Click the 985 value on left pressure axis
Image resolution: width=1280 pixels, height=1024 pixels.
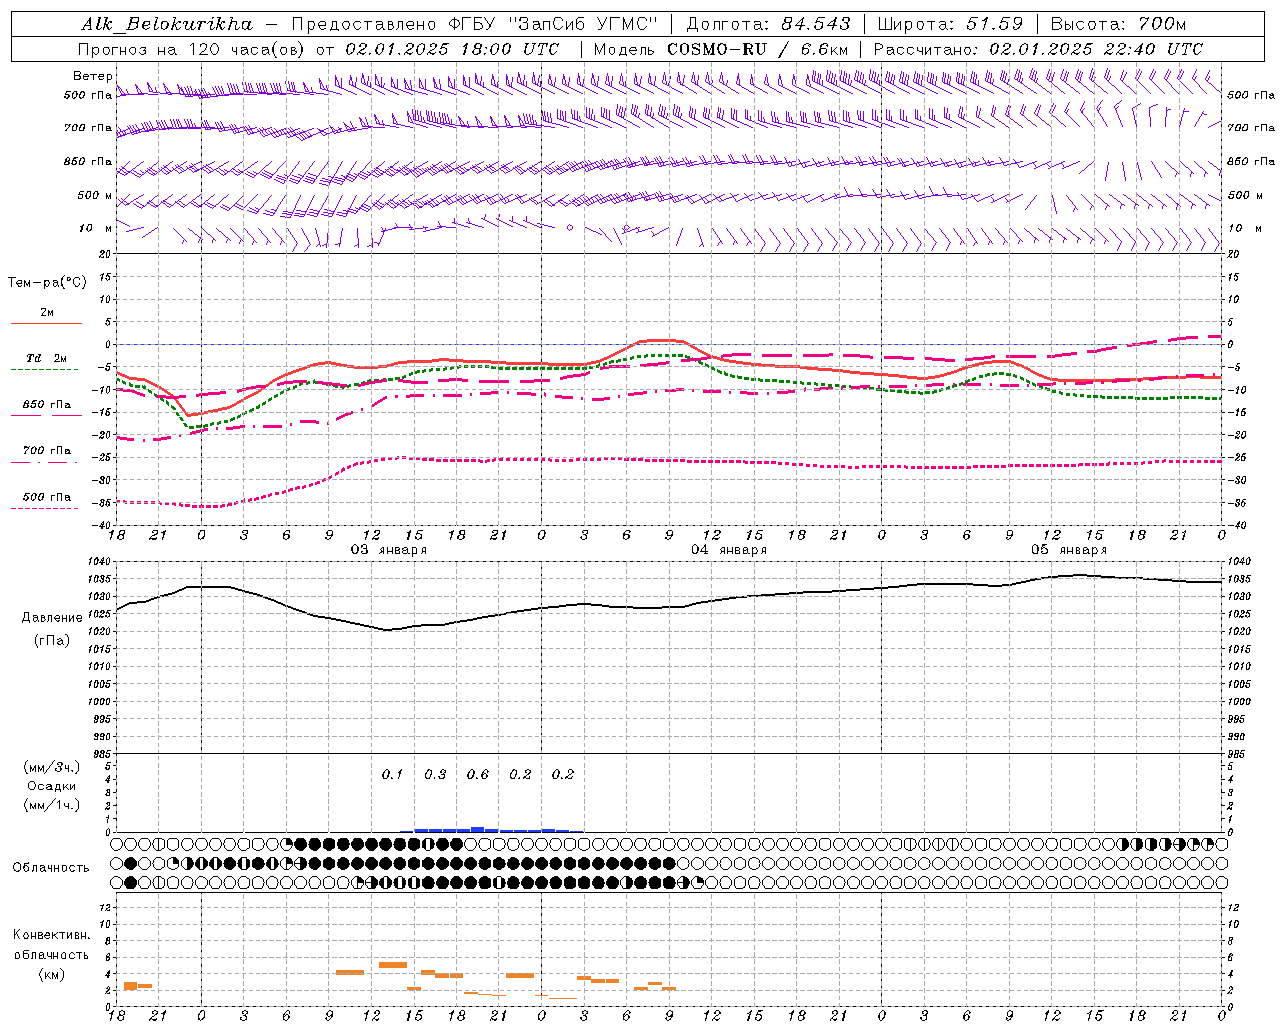104,754
